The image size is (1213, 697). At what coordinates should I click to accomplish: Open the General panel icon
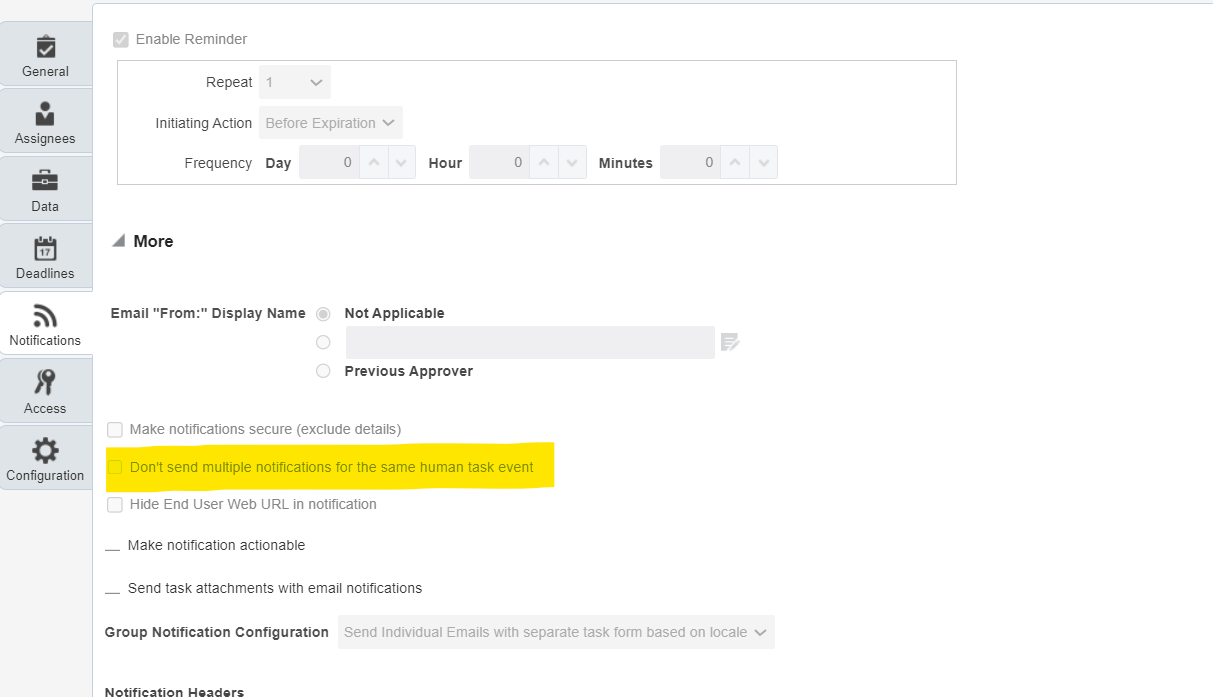45,46
